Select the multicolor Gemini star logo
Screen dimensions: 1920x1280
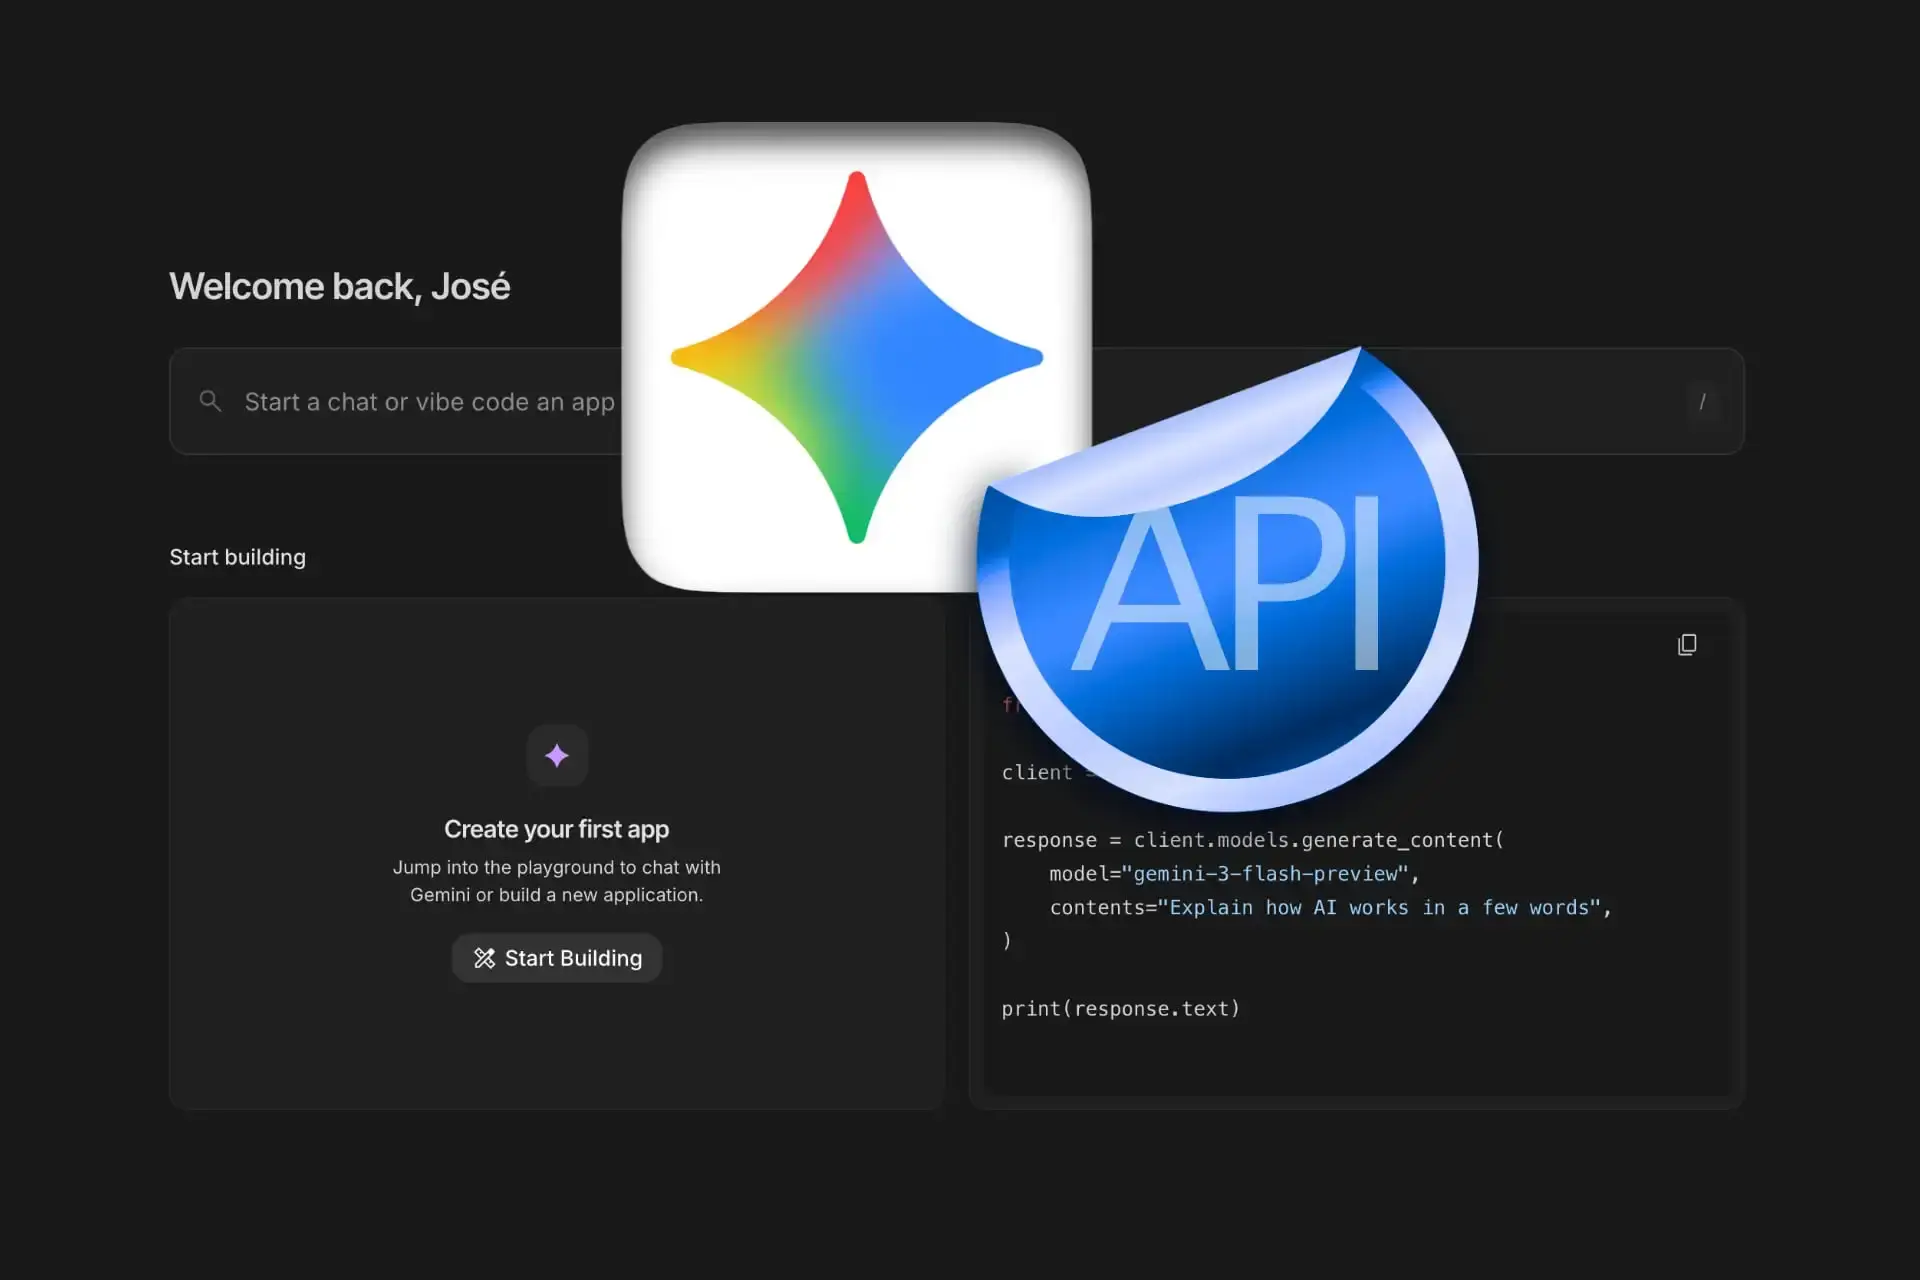click(x=856, y=356)
